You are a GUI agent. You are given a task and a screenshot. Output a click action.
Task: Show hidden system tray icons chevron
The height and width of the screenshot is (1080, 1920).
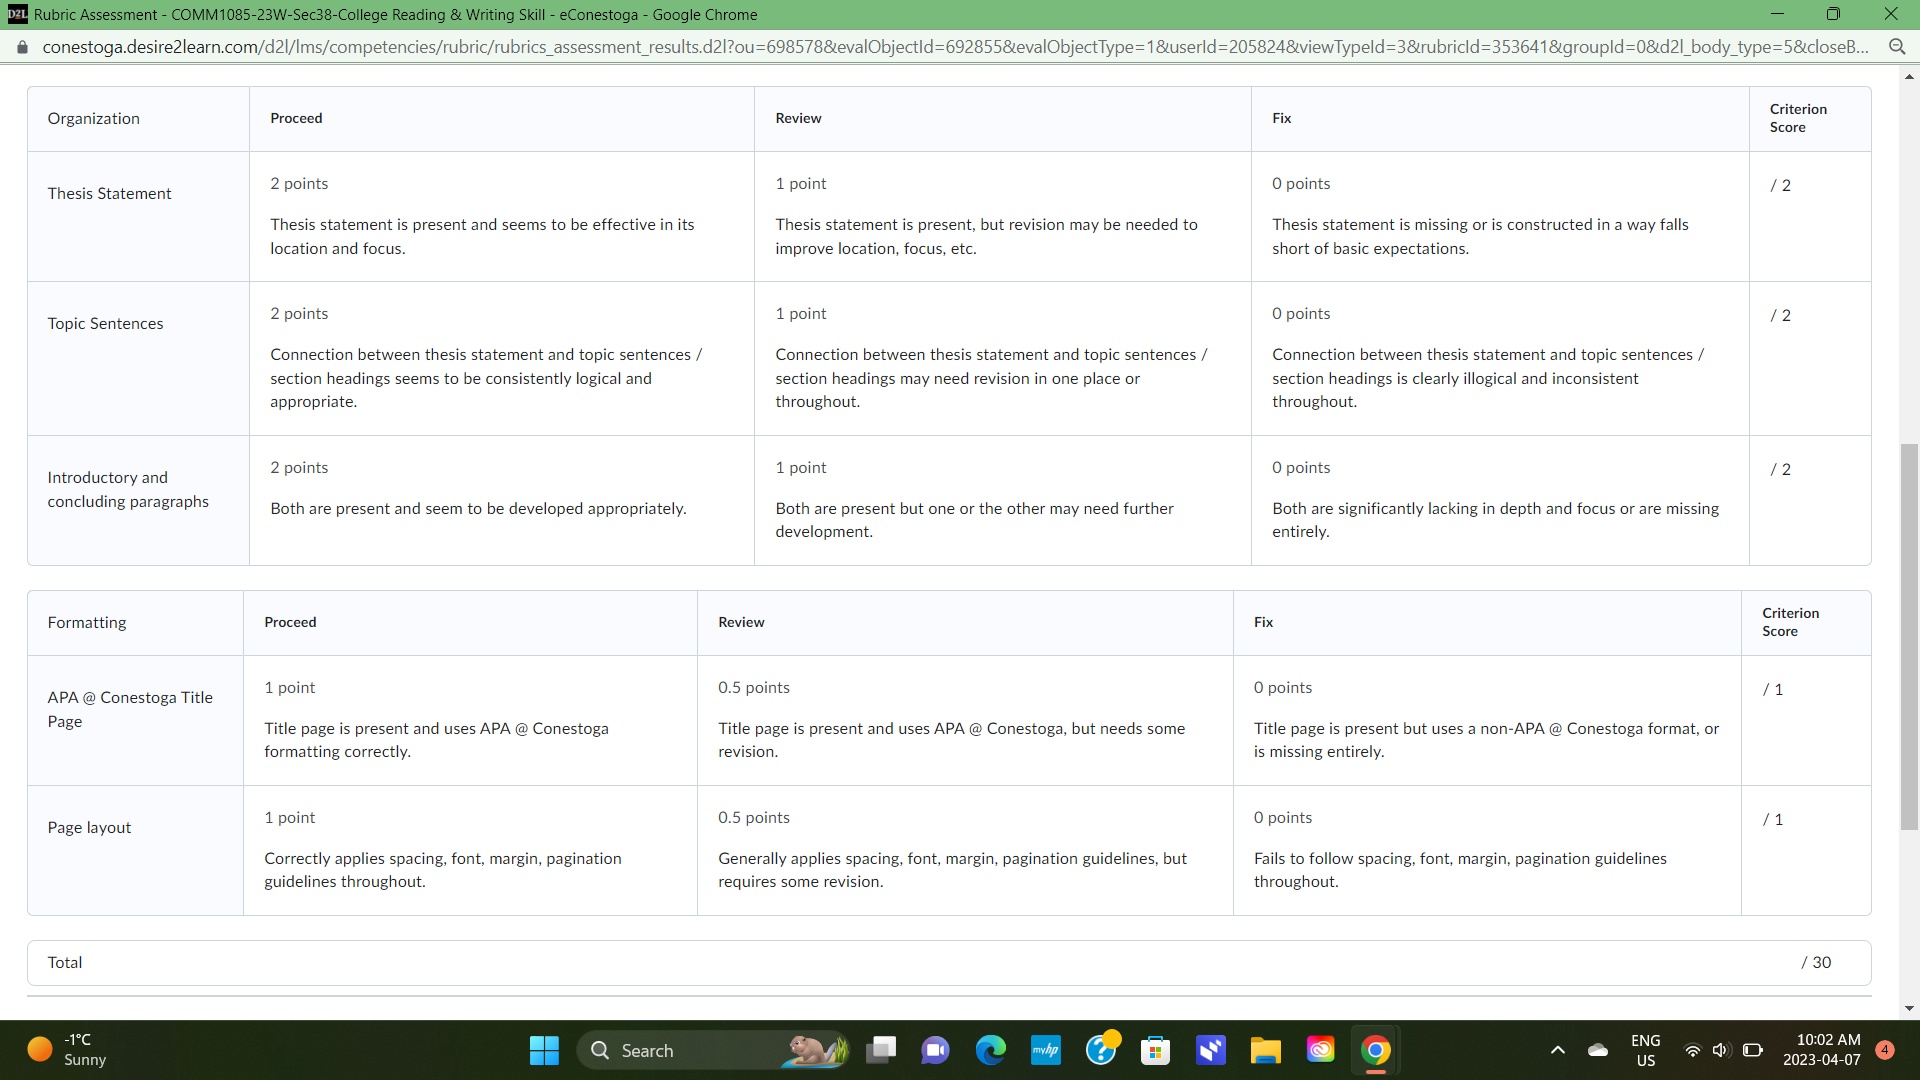tap(1557, 1050)
